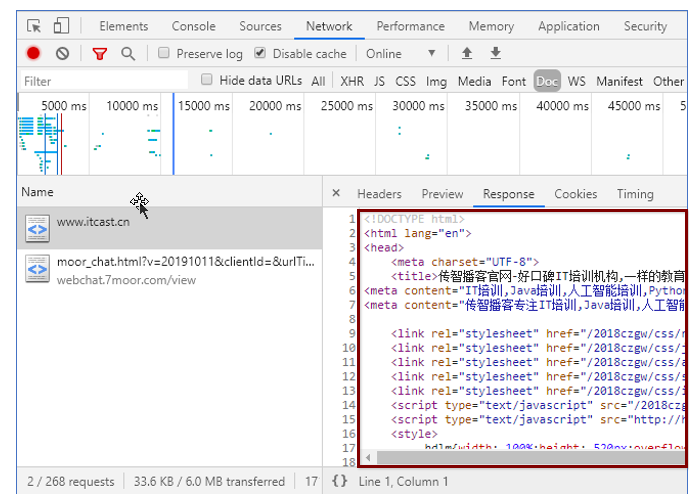Click the inspect element cursor icon
Image resolution: width=689 pixels, height=494 pixels.
click(34, 26)
